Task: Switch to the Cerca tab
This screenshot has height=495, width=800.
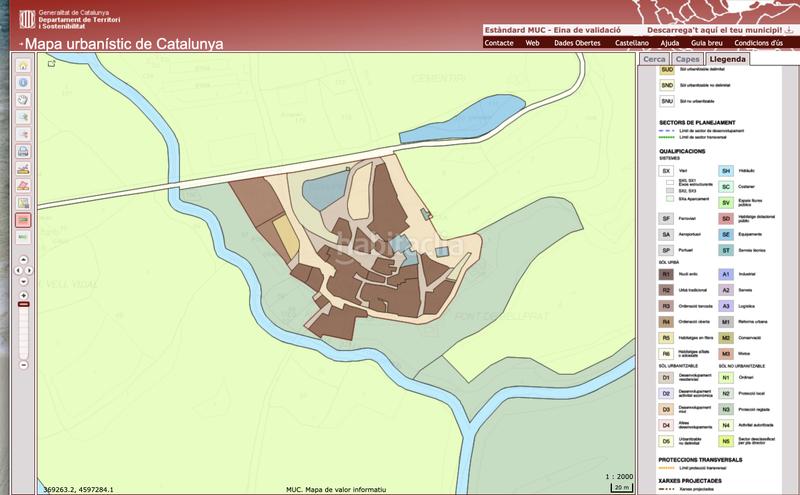Action: (654, 60)
